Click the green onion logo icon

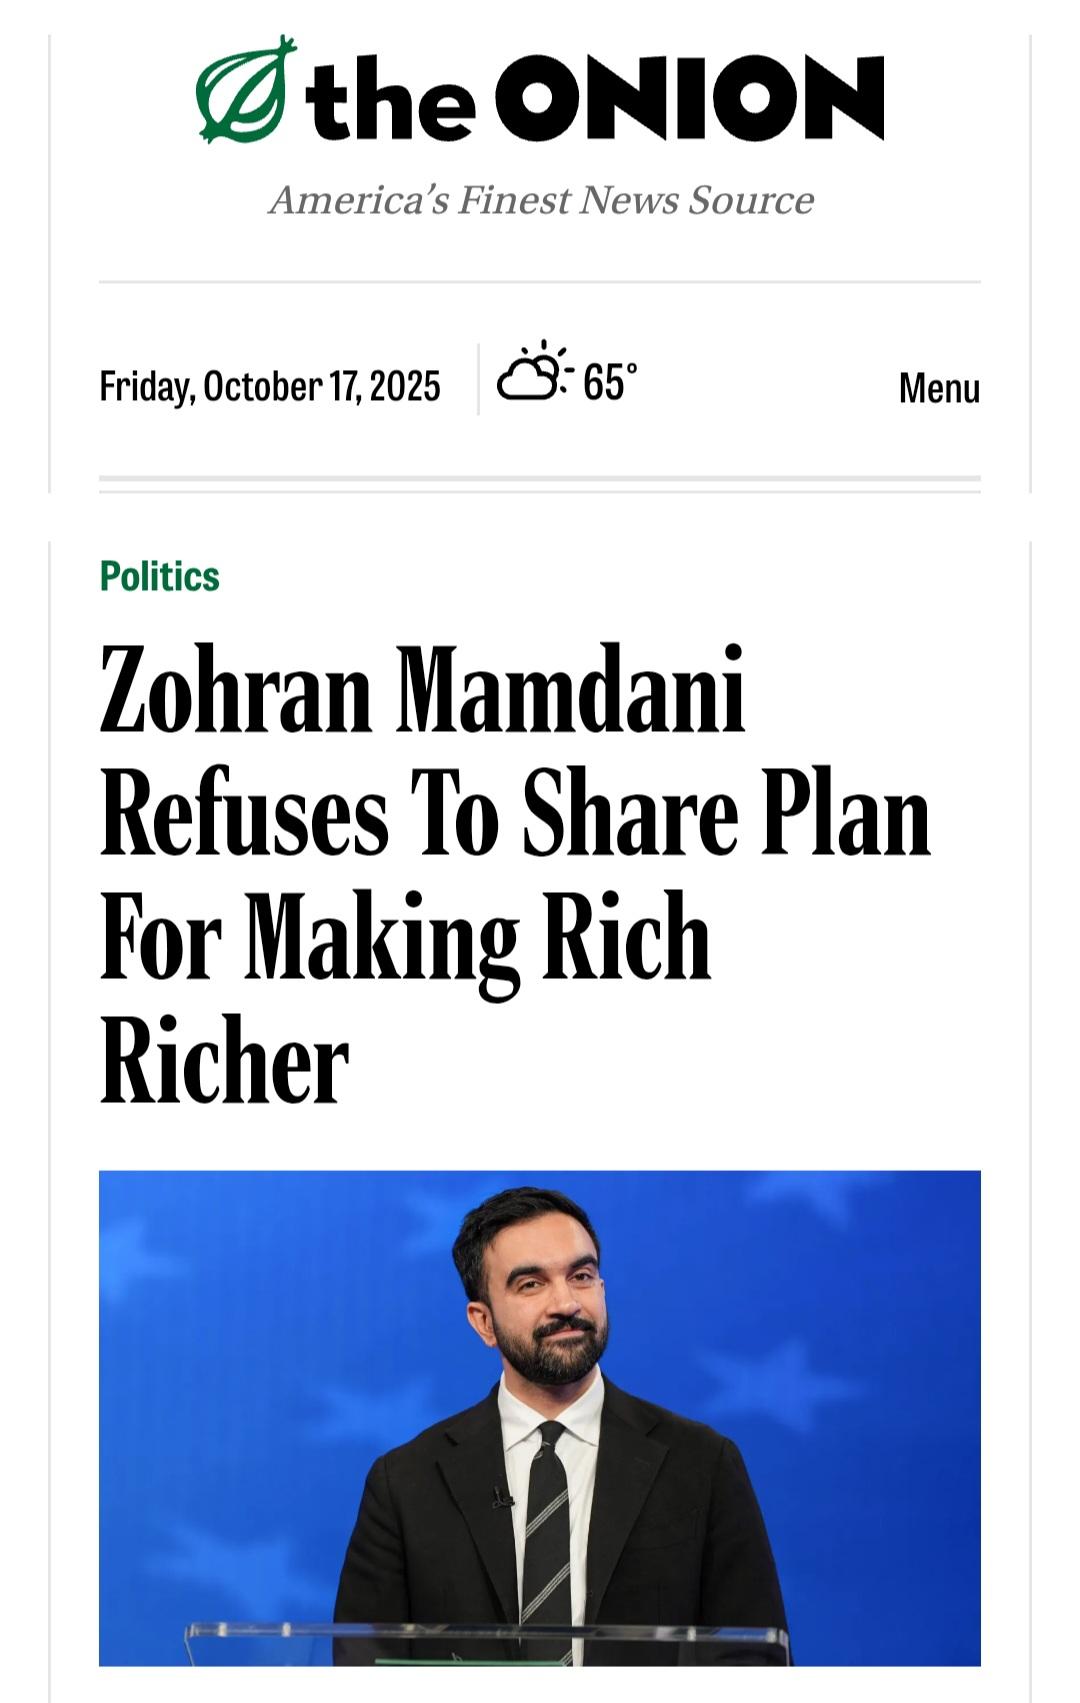pyautogui.click(x=246, y=90)
